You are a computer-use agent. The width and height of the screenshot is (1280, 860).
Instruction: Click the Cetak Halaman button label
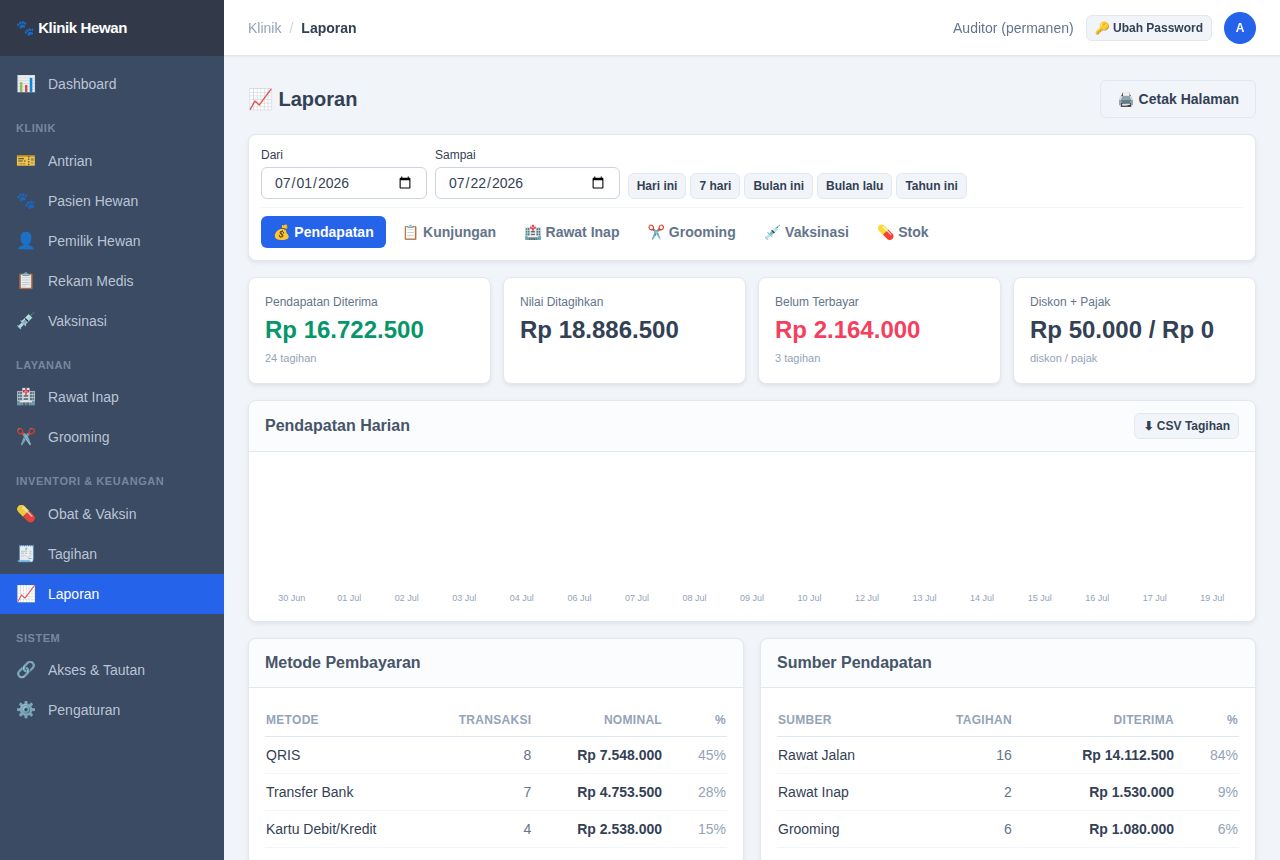(x=1188, y=99)
